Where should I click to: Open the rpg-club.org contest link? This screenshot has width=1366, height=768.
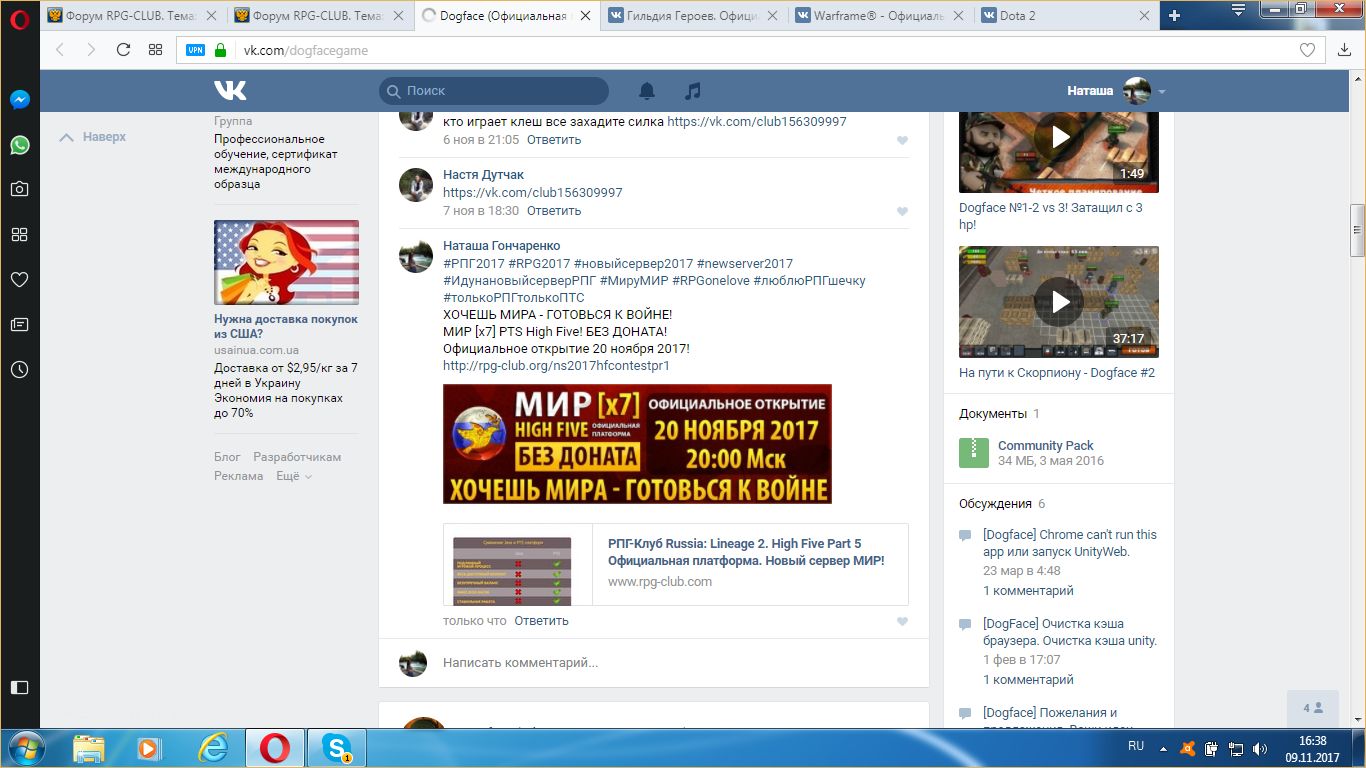tap(556, 366)
